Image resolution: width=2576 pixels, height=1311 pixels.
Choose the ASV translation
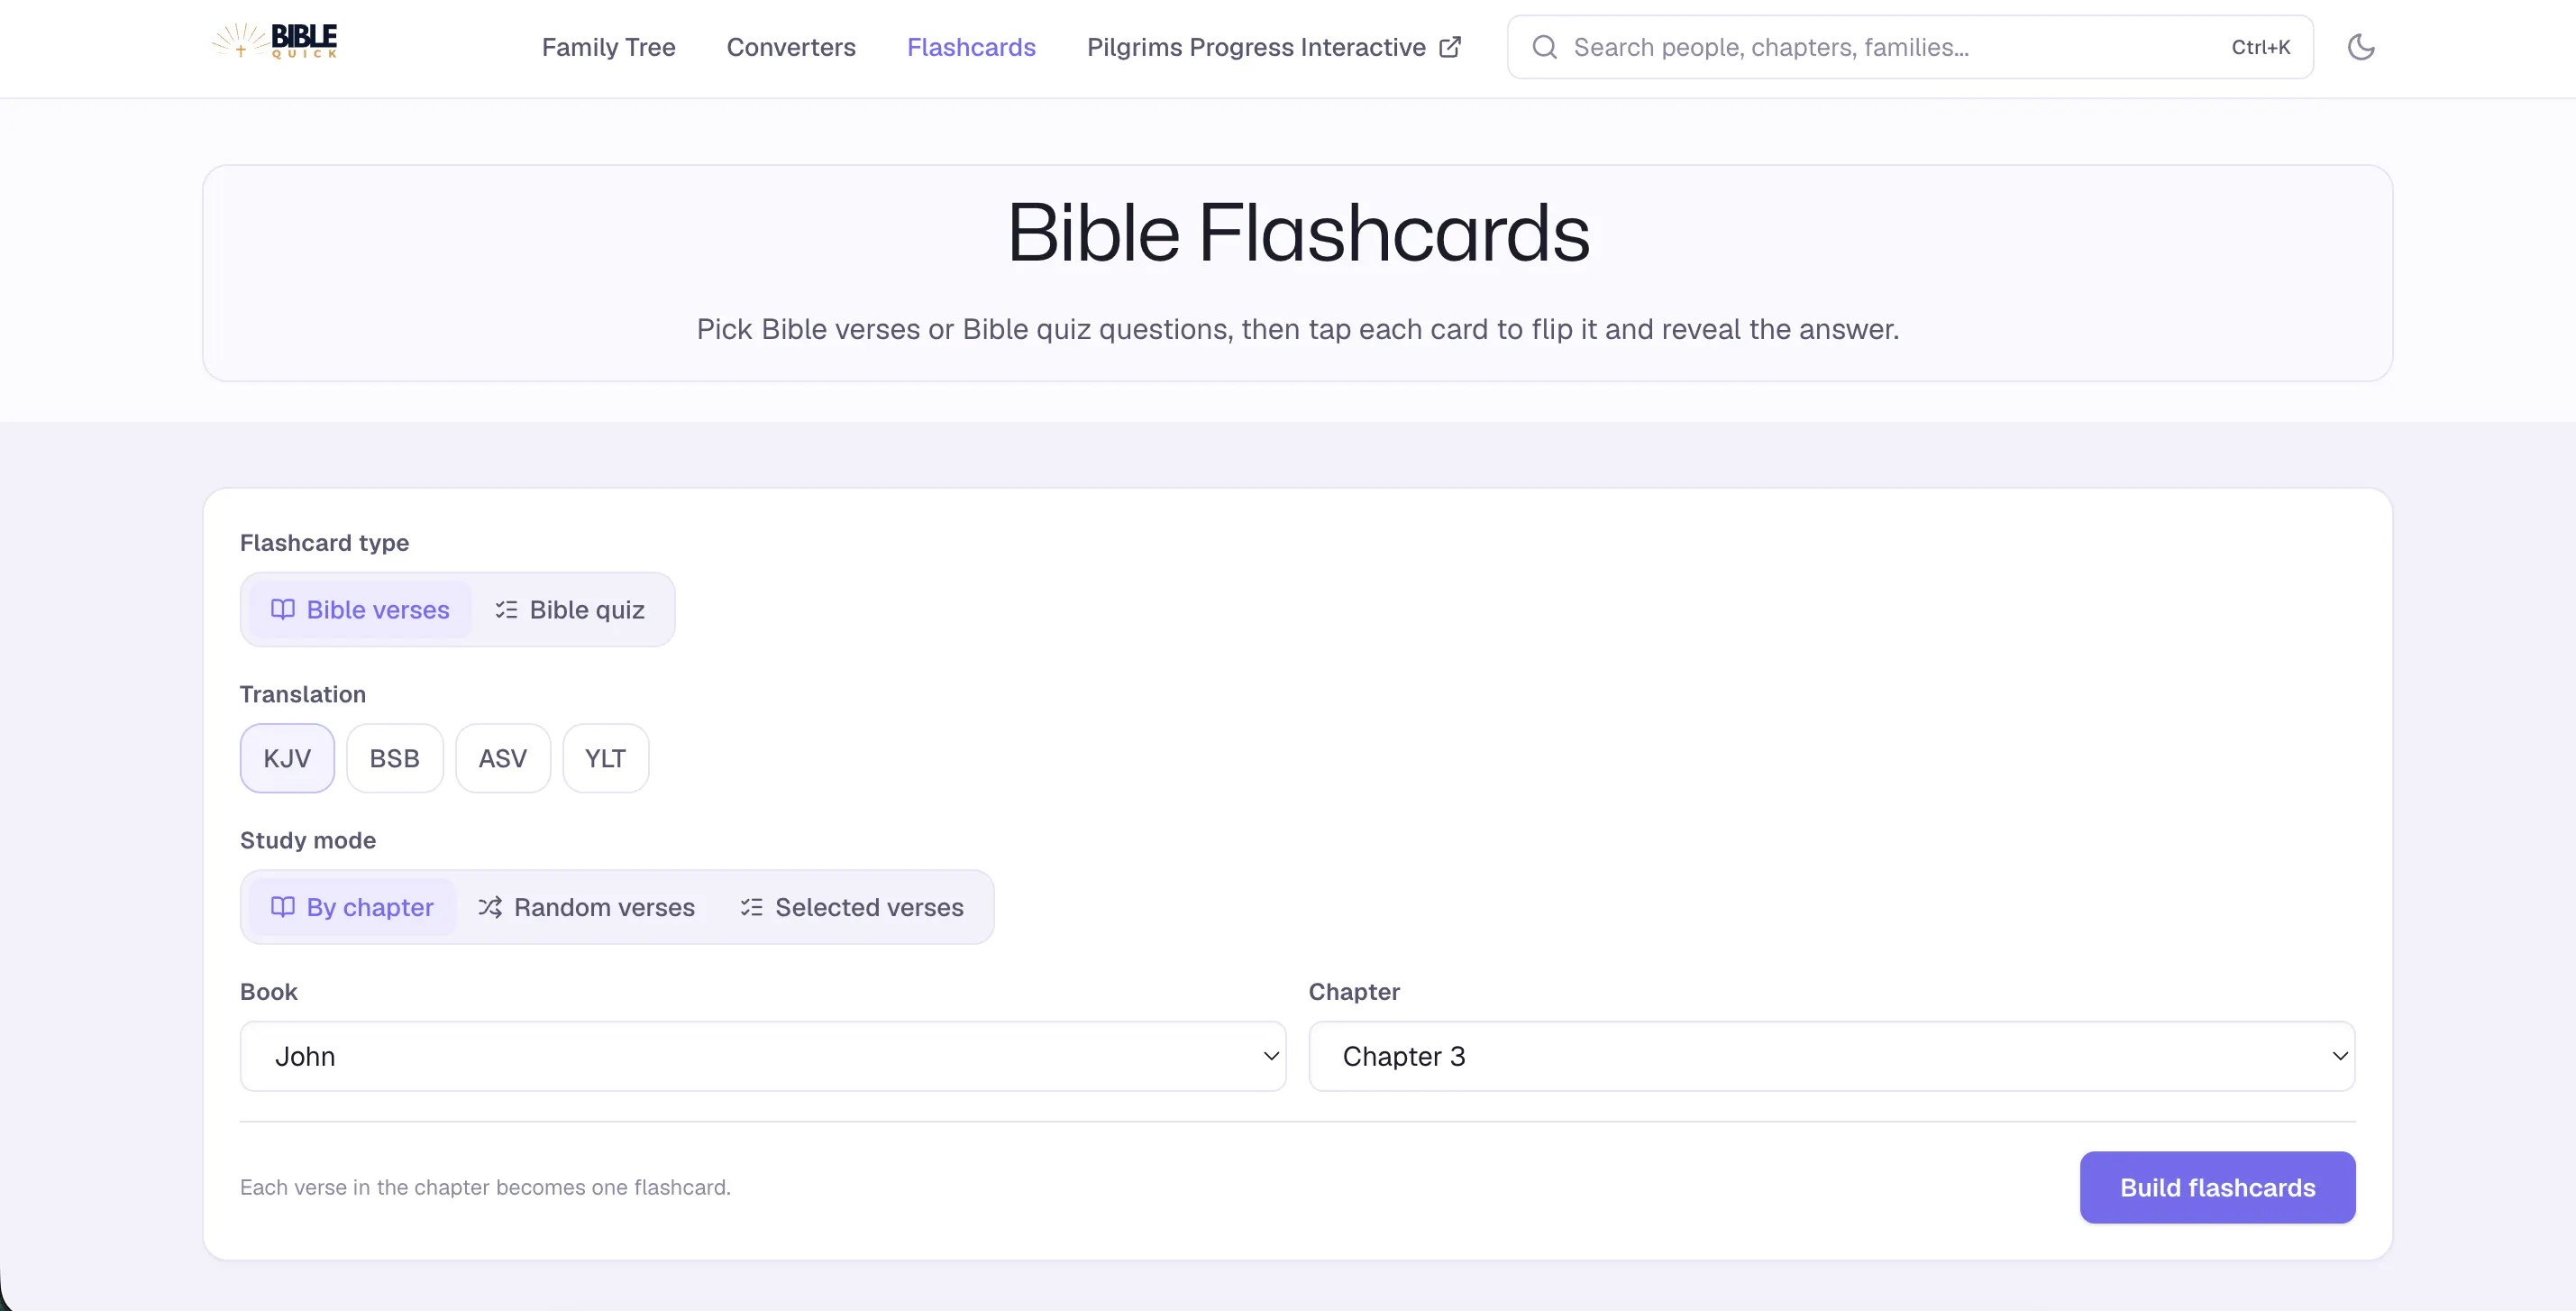click(502, 758)
